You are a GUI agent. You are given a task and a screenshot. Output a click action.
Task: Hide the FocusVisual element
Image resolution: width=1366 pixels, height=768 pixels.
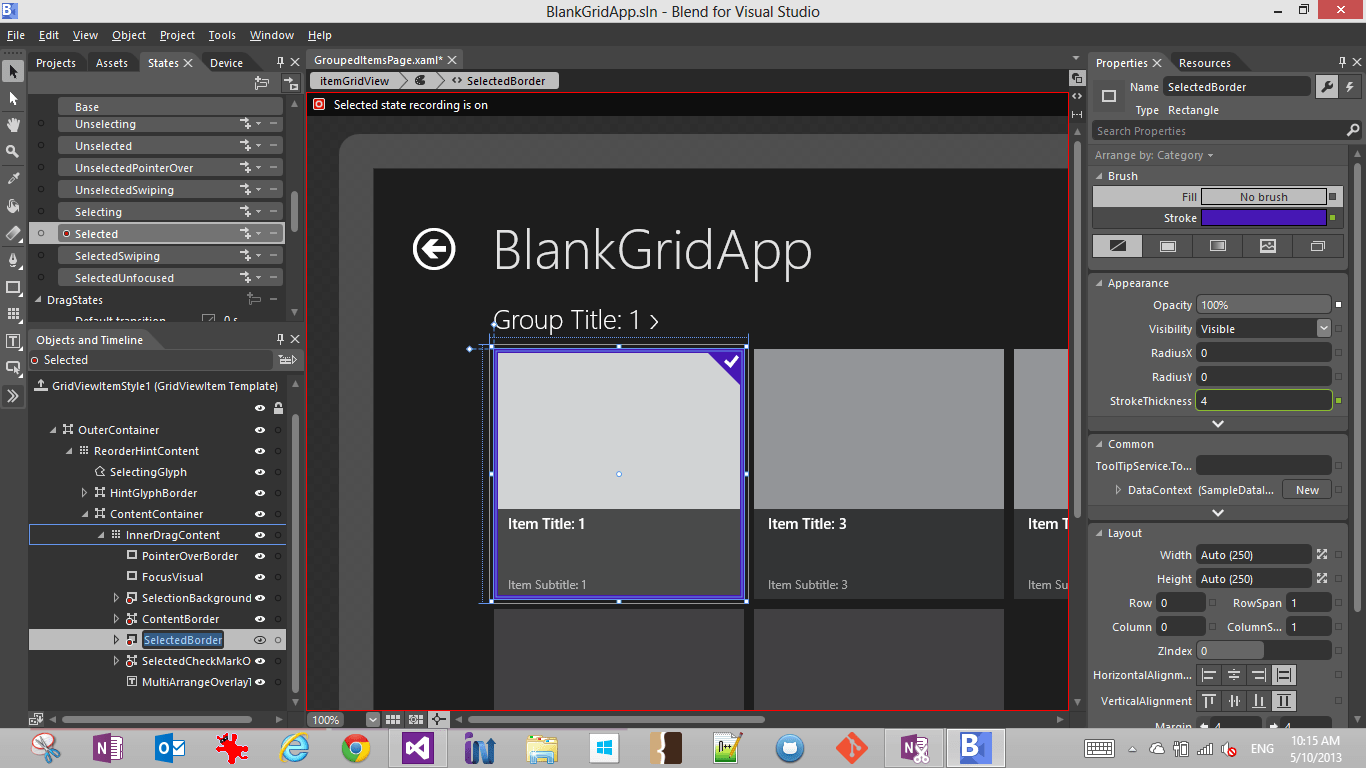point(260,577)
